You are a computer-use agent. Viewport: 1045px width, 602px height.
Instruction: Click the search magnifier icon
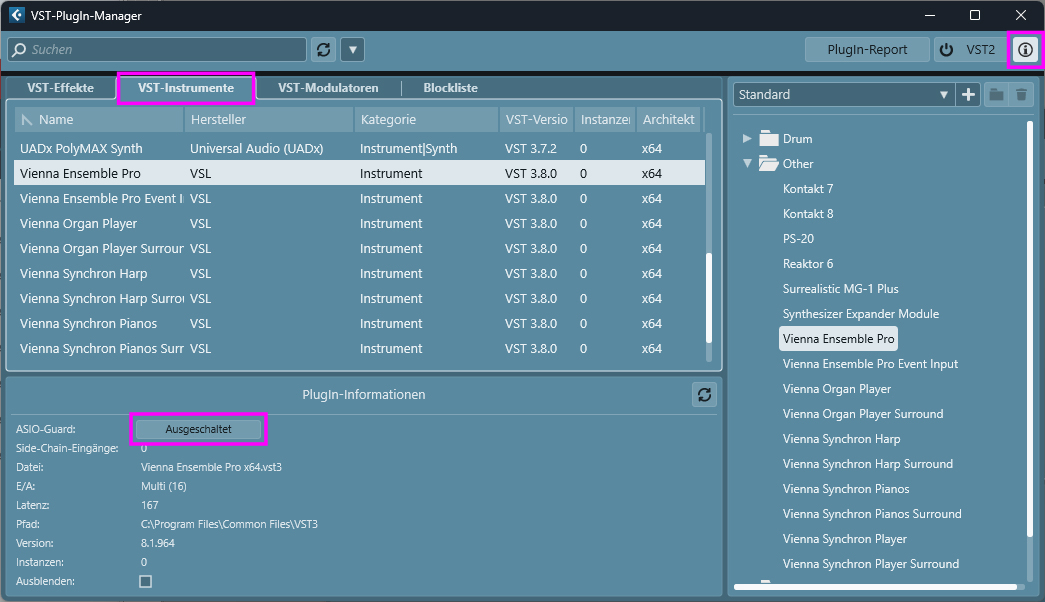[x=20, y=49]
